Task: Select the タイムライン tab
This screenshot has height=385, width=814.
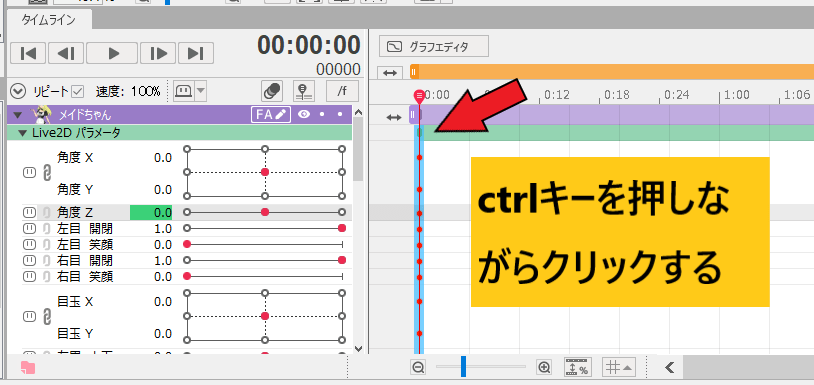Action: click(x=49, y=20)
